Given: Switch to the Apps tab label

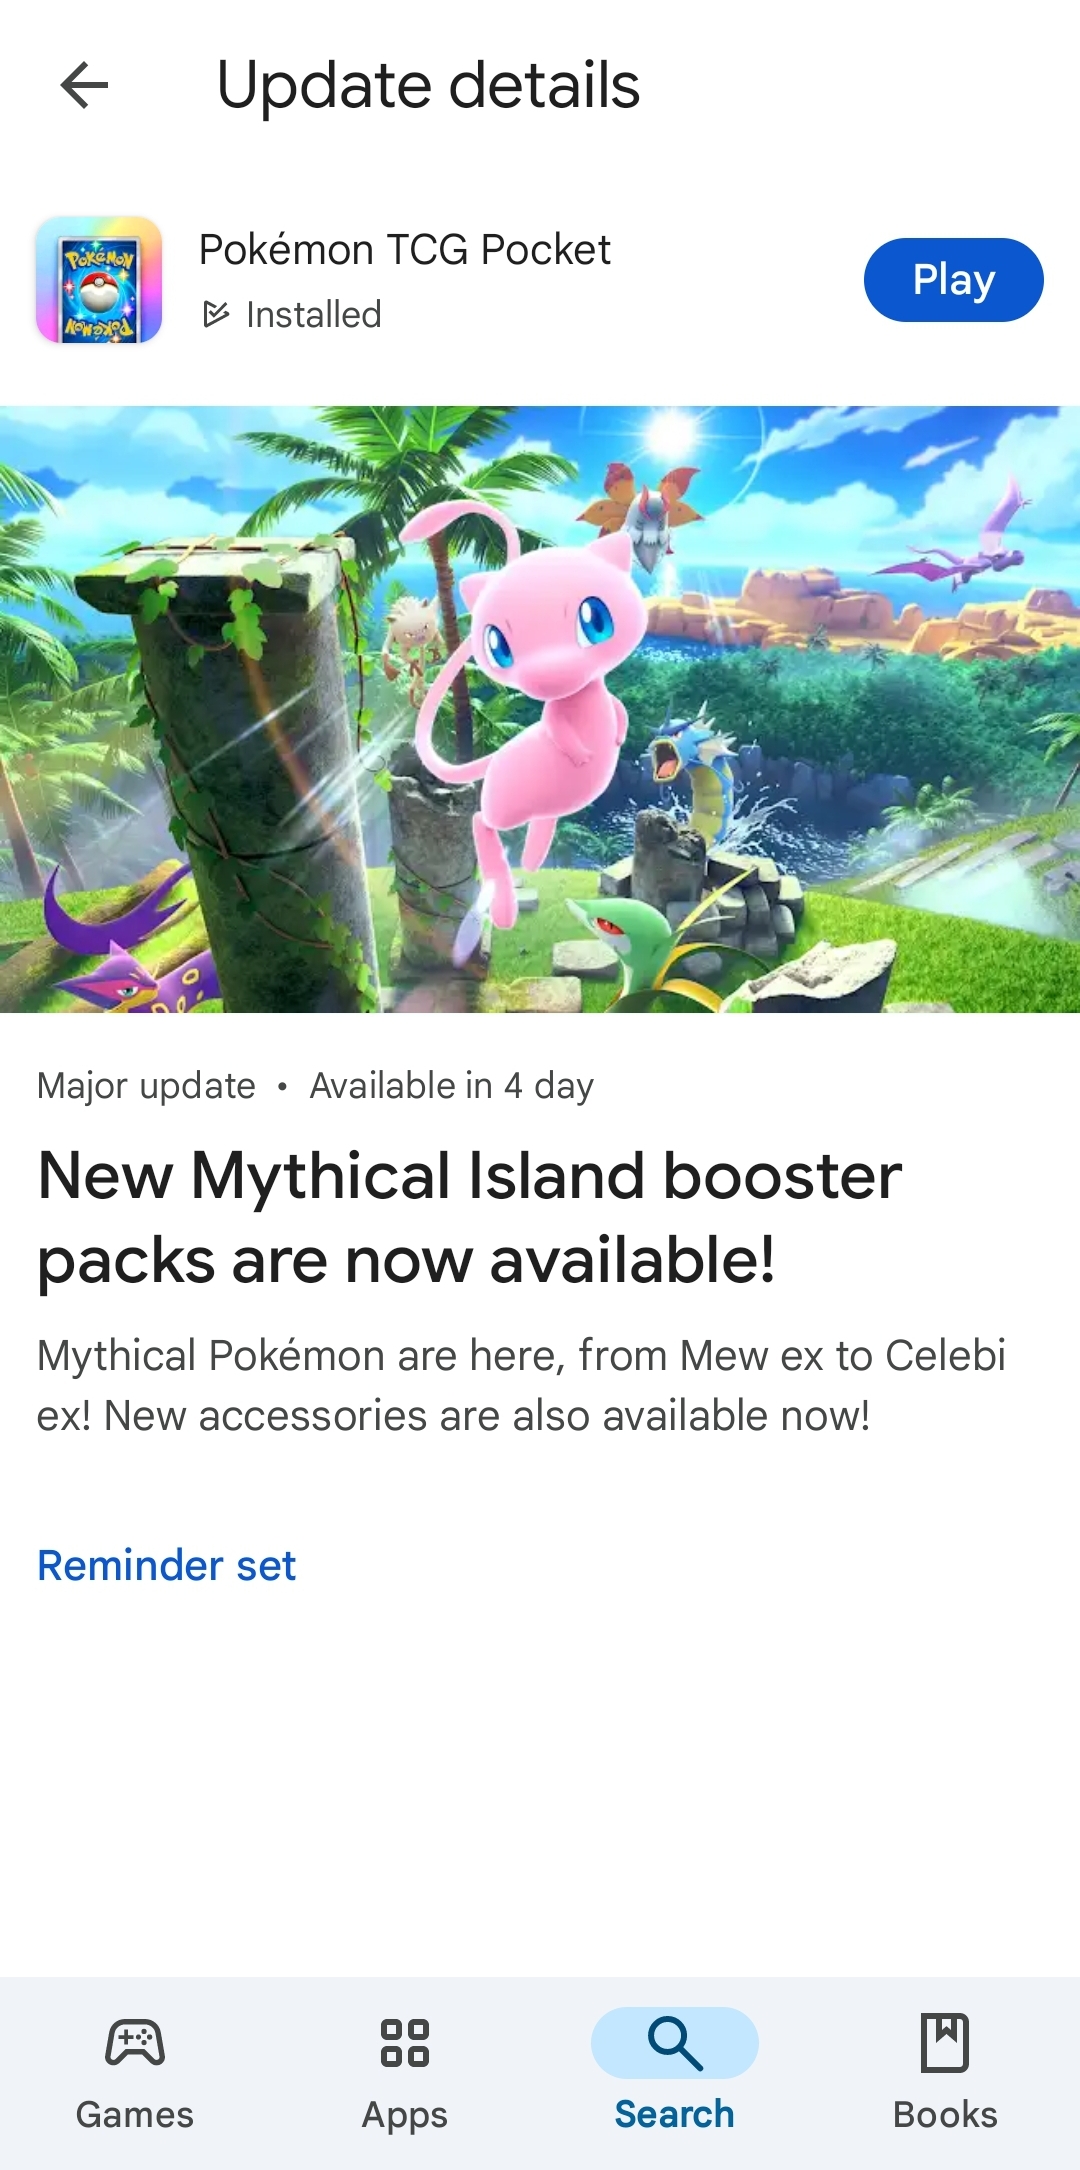Looking at the screenshot, I should coord(405,2115).
